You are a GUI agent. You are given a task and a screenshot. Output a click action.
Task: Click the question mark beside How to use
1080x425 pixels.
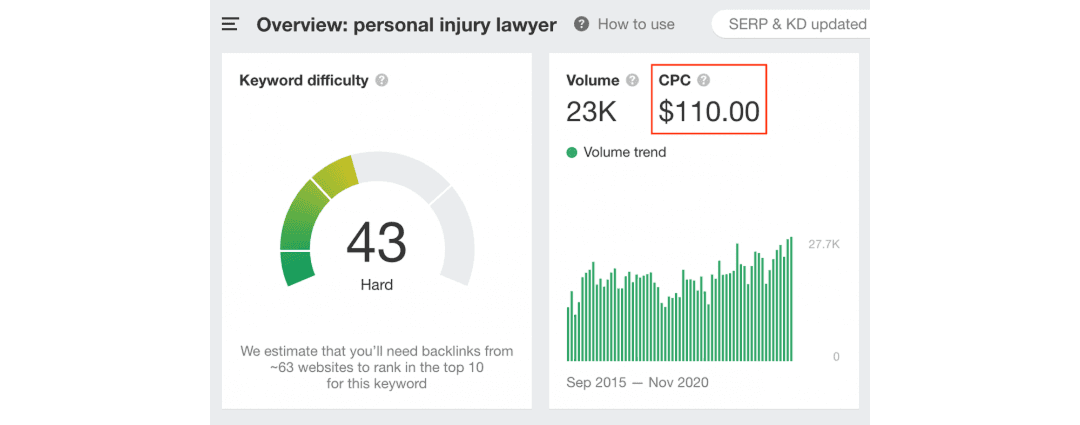(581, 24)
